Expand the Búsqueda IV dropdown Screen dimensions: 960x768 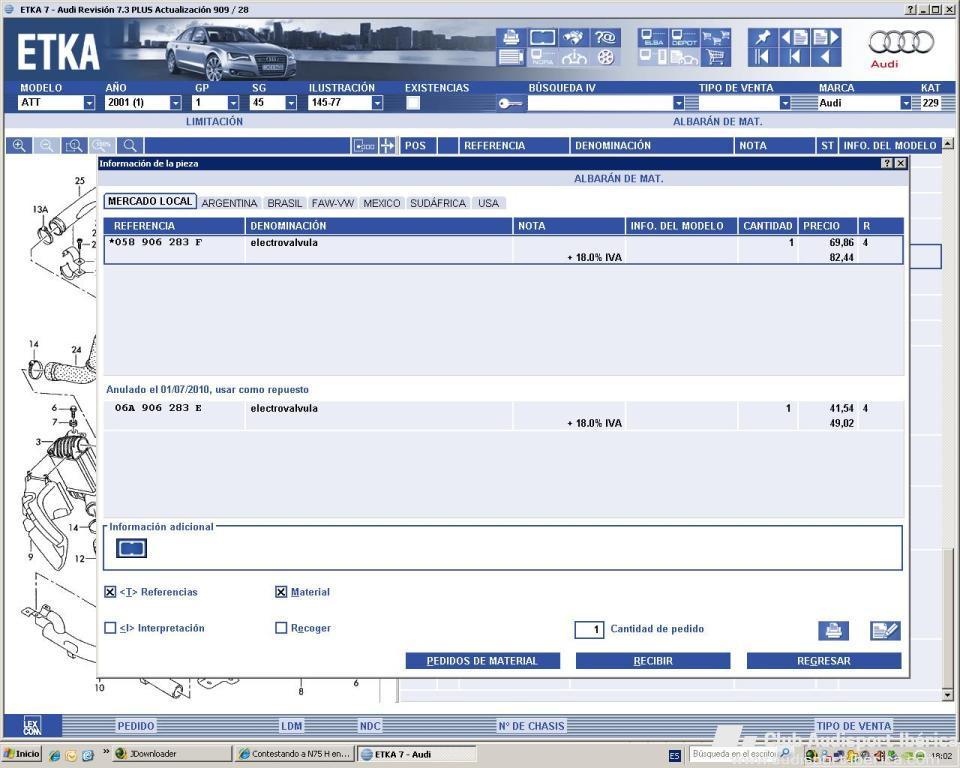pos(678,103)
